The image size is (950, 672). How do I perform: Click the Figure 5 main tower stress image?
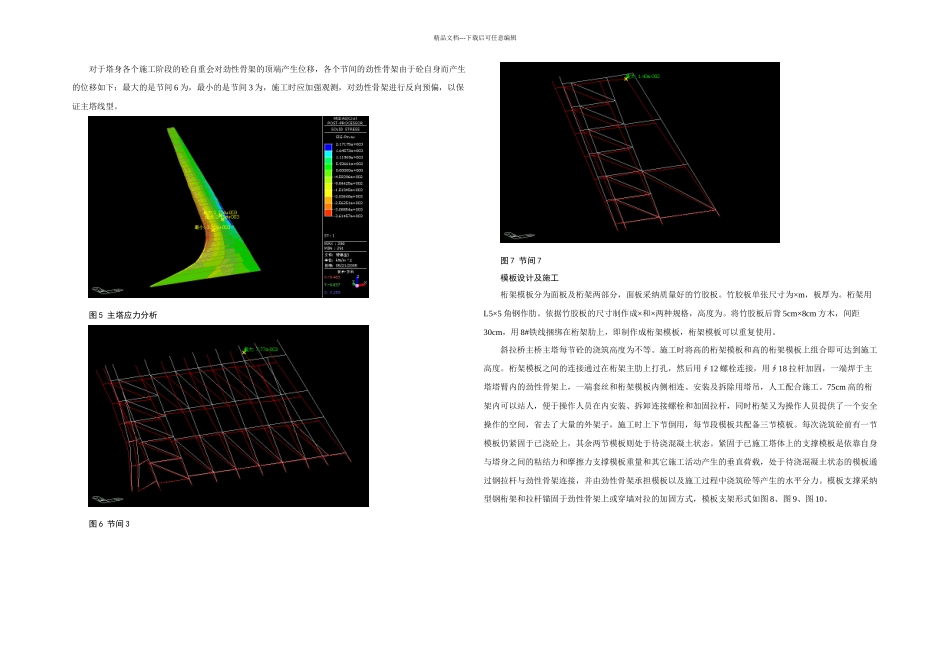[x=228, y=207]
